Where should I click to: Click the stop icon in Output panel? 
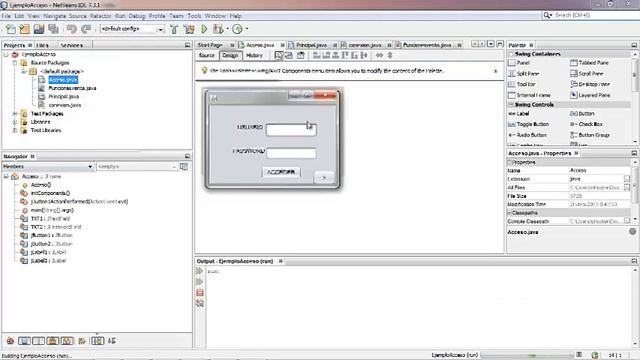click(x=200, y=293)
